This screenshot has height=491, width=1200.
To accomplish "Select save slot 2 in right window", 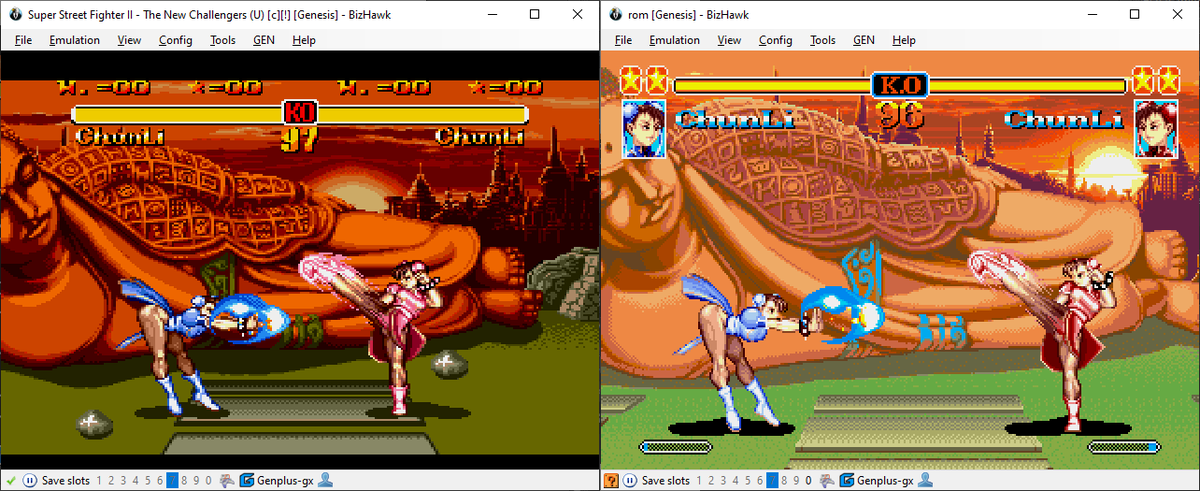I will pos(711,481).
